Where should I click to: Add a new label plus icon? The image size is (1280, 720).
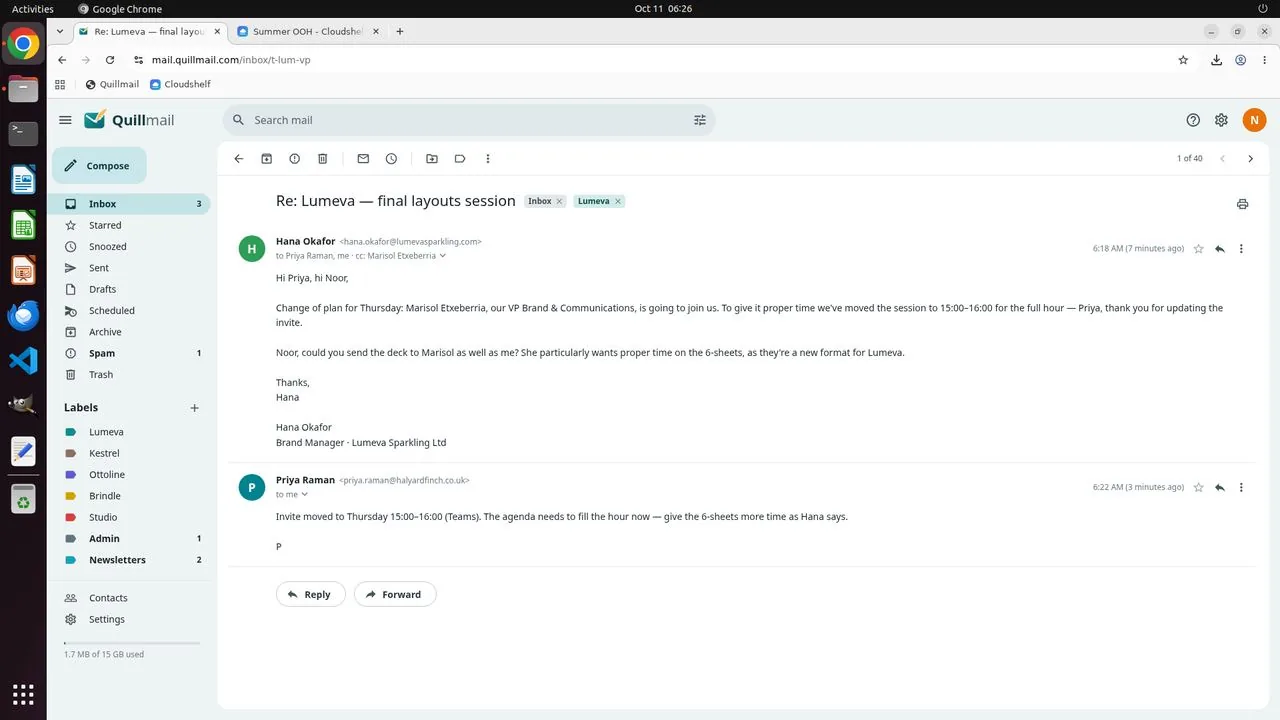pyautogui.click(x=195, y=408)
